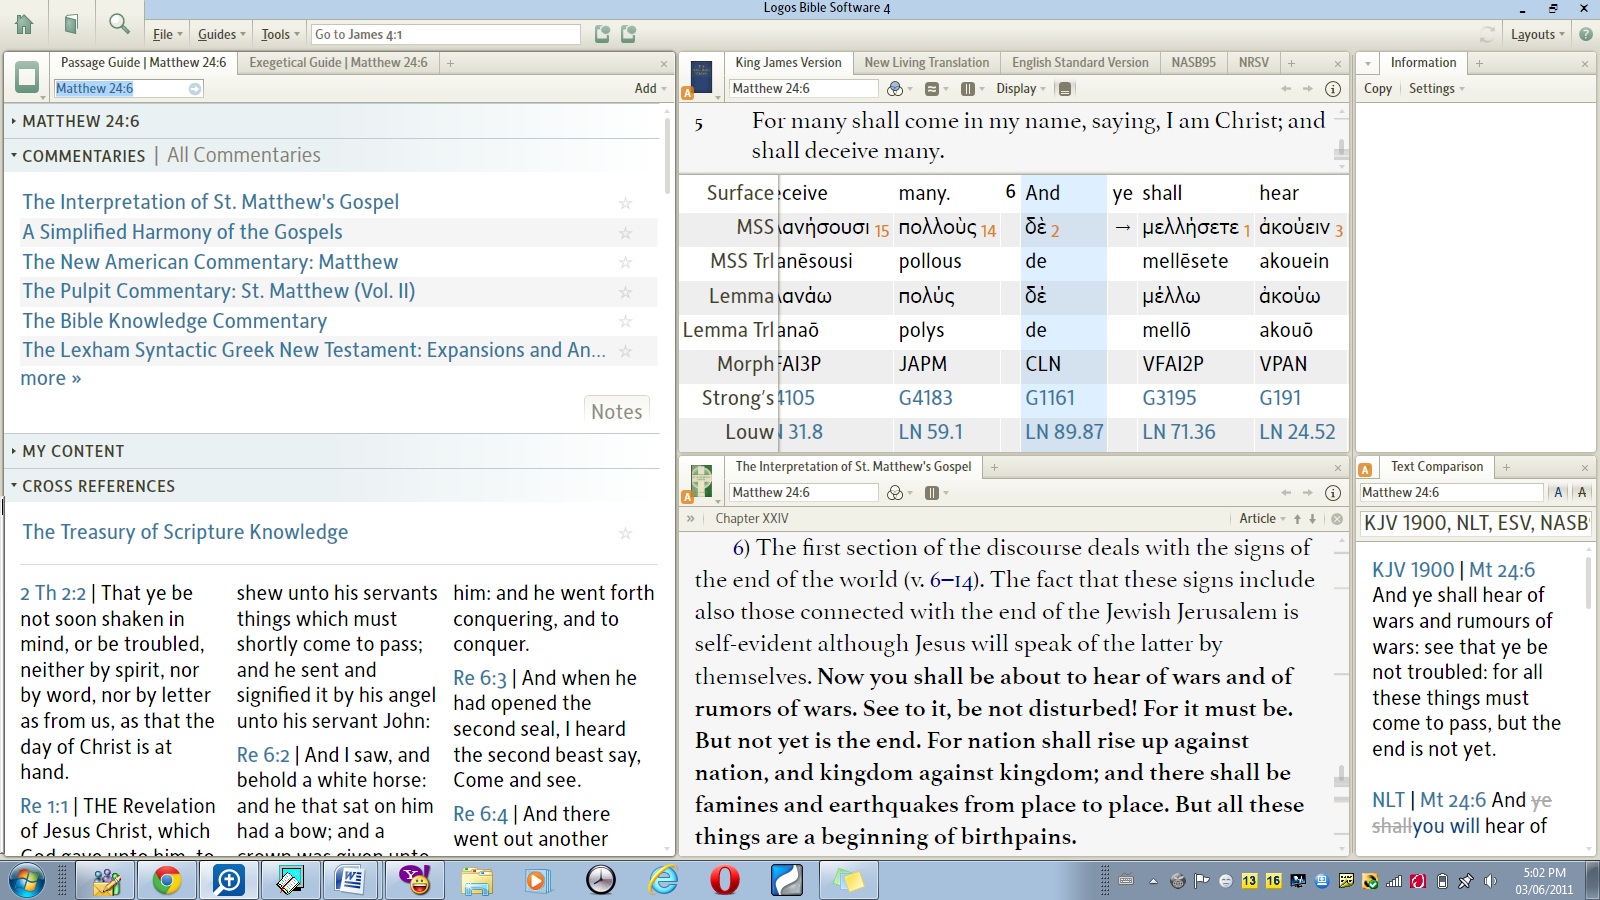Star The New American Commentary: Matthew
This screenshot has width=1600, height=900.
tap(625, 263)
